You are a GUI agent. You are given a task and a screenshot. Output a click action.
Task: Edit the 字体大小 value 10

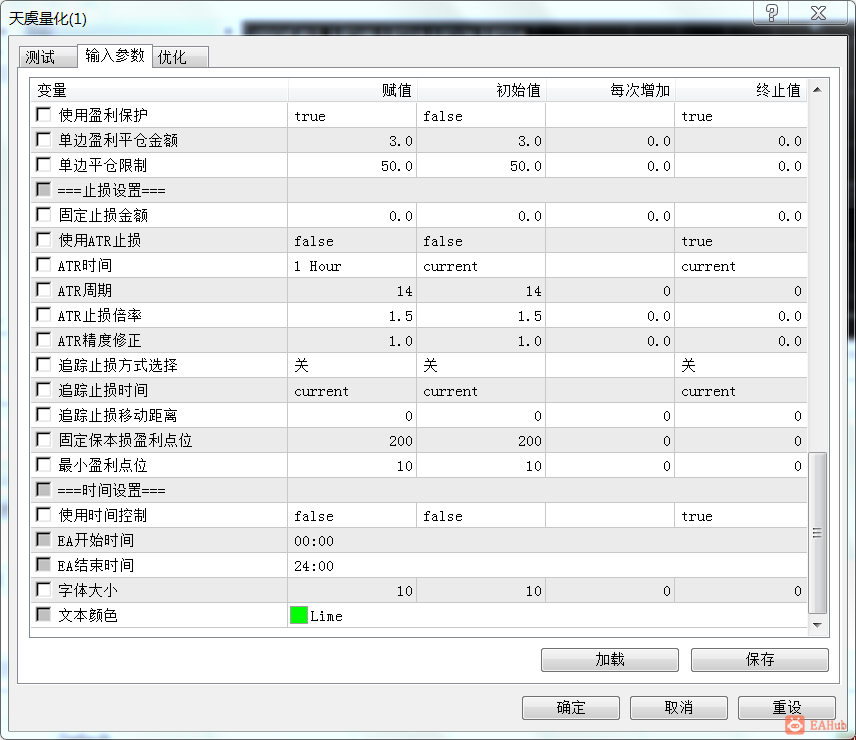(x=352, y=590)
